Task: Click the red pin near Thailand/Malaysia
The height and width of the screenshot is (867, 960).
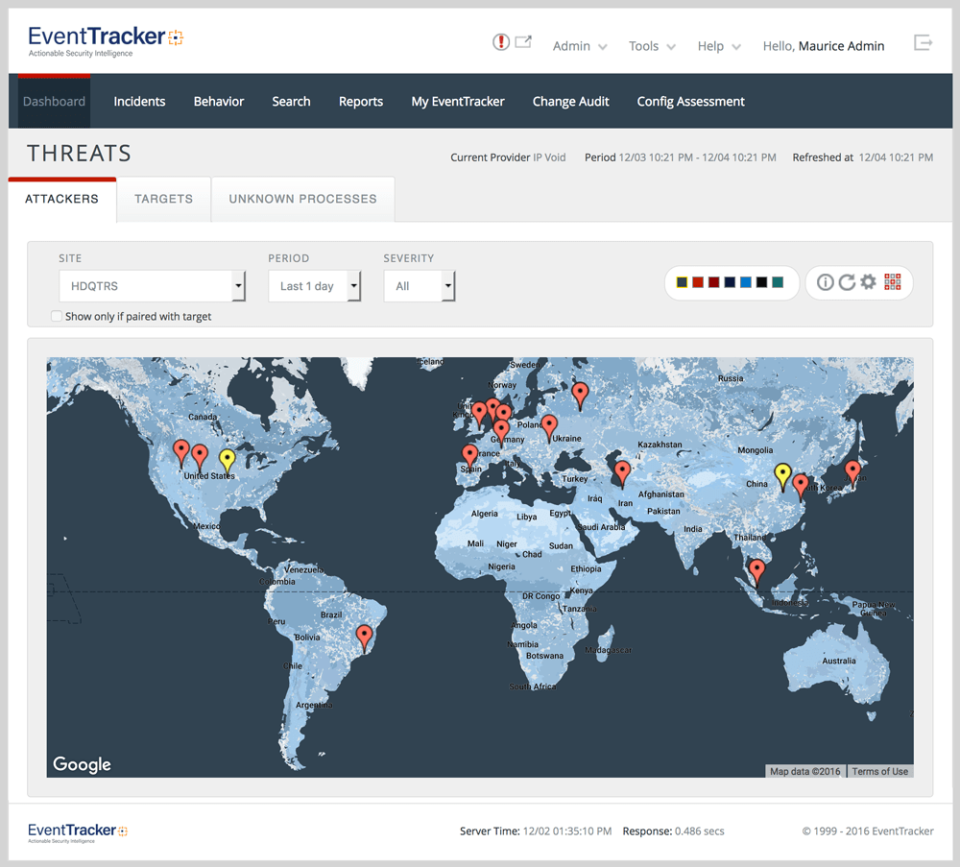Action: pos(757,572)
